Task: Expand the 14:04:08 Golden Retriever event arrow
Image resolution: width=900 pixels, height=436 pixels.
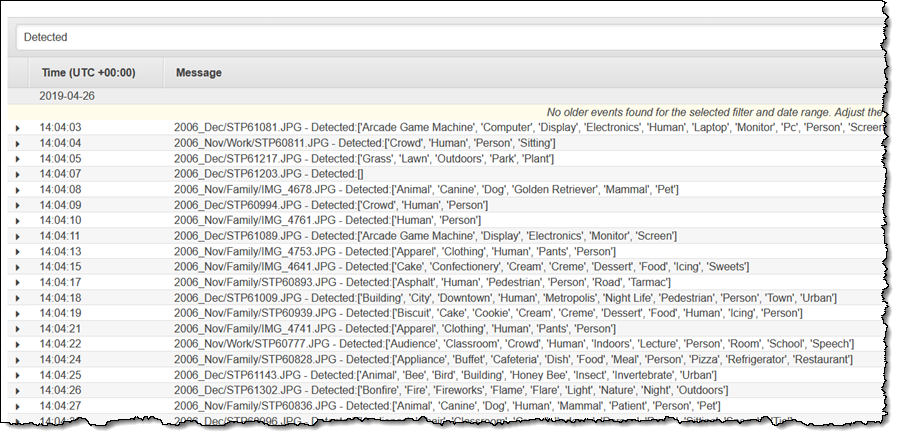Action: [18, 190]
